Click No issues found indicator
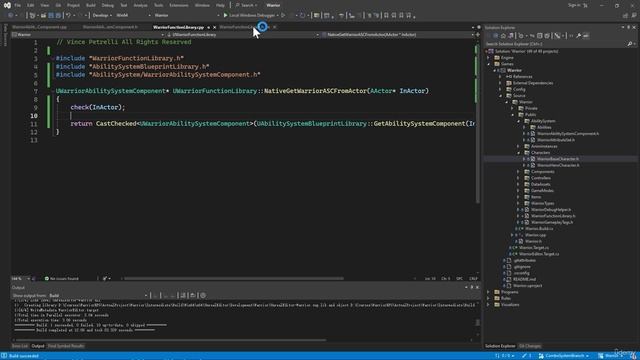640x360 pixels. (x=61, y=279)
